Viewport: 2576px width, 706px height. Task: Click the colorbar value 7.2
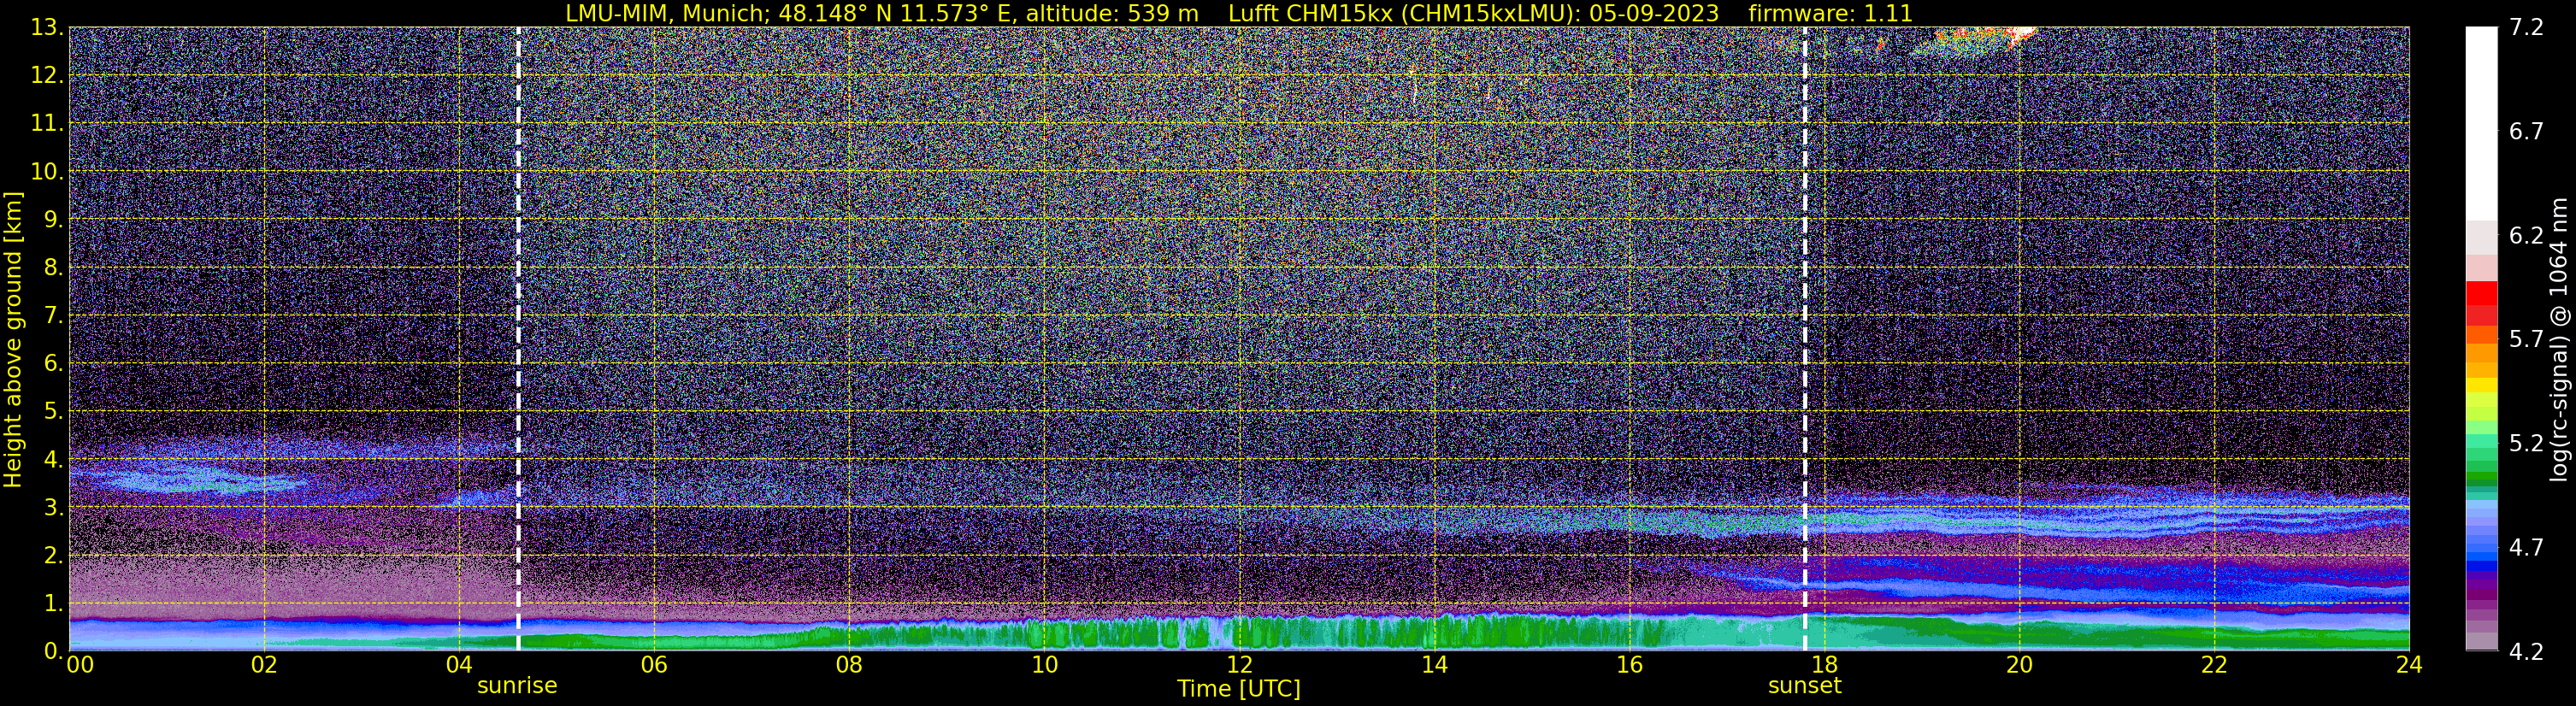[2526, 28]
